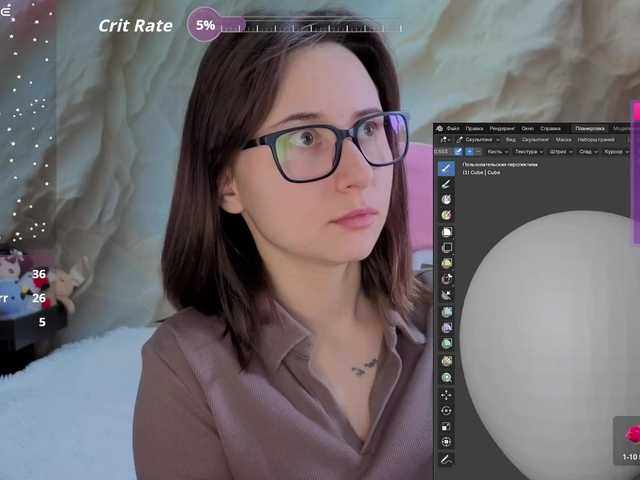This screenshot has width=640, height=480.
Task: Open the Вид header menu
Action: coord(511,140)
